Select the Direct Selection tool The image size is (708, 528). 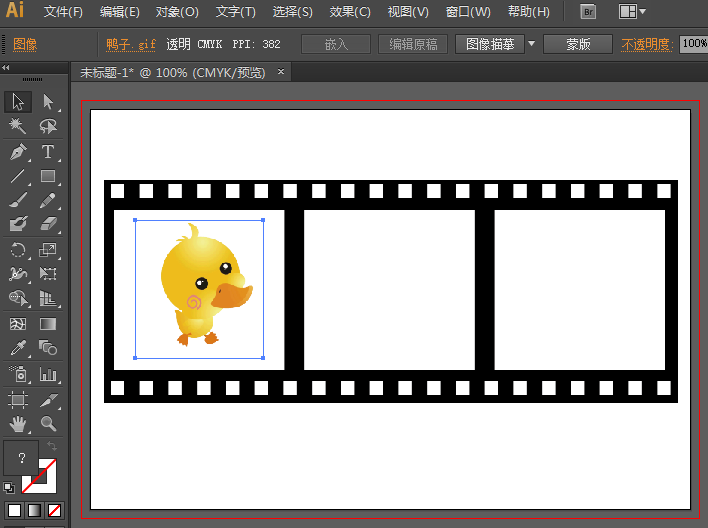click(48, 102)
